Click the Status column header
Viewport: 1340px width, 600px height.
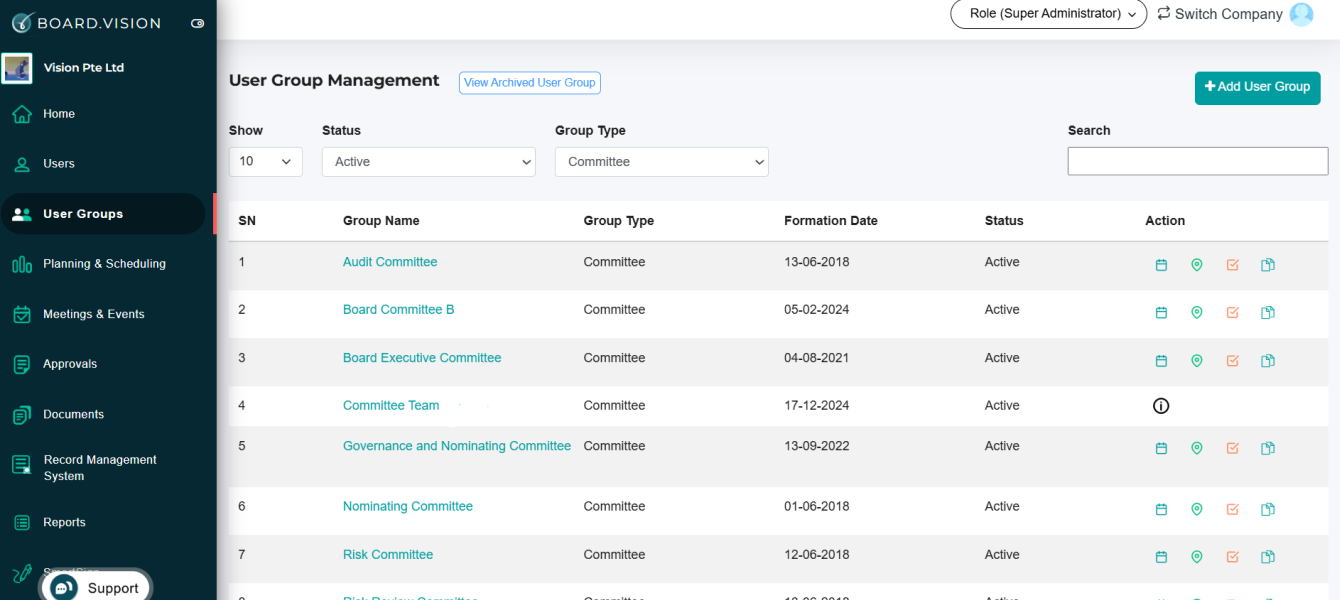pyautogui.click(x=1004, y=221)
